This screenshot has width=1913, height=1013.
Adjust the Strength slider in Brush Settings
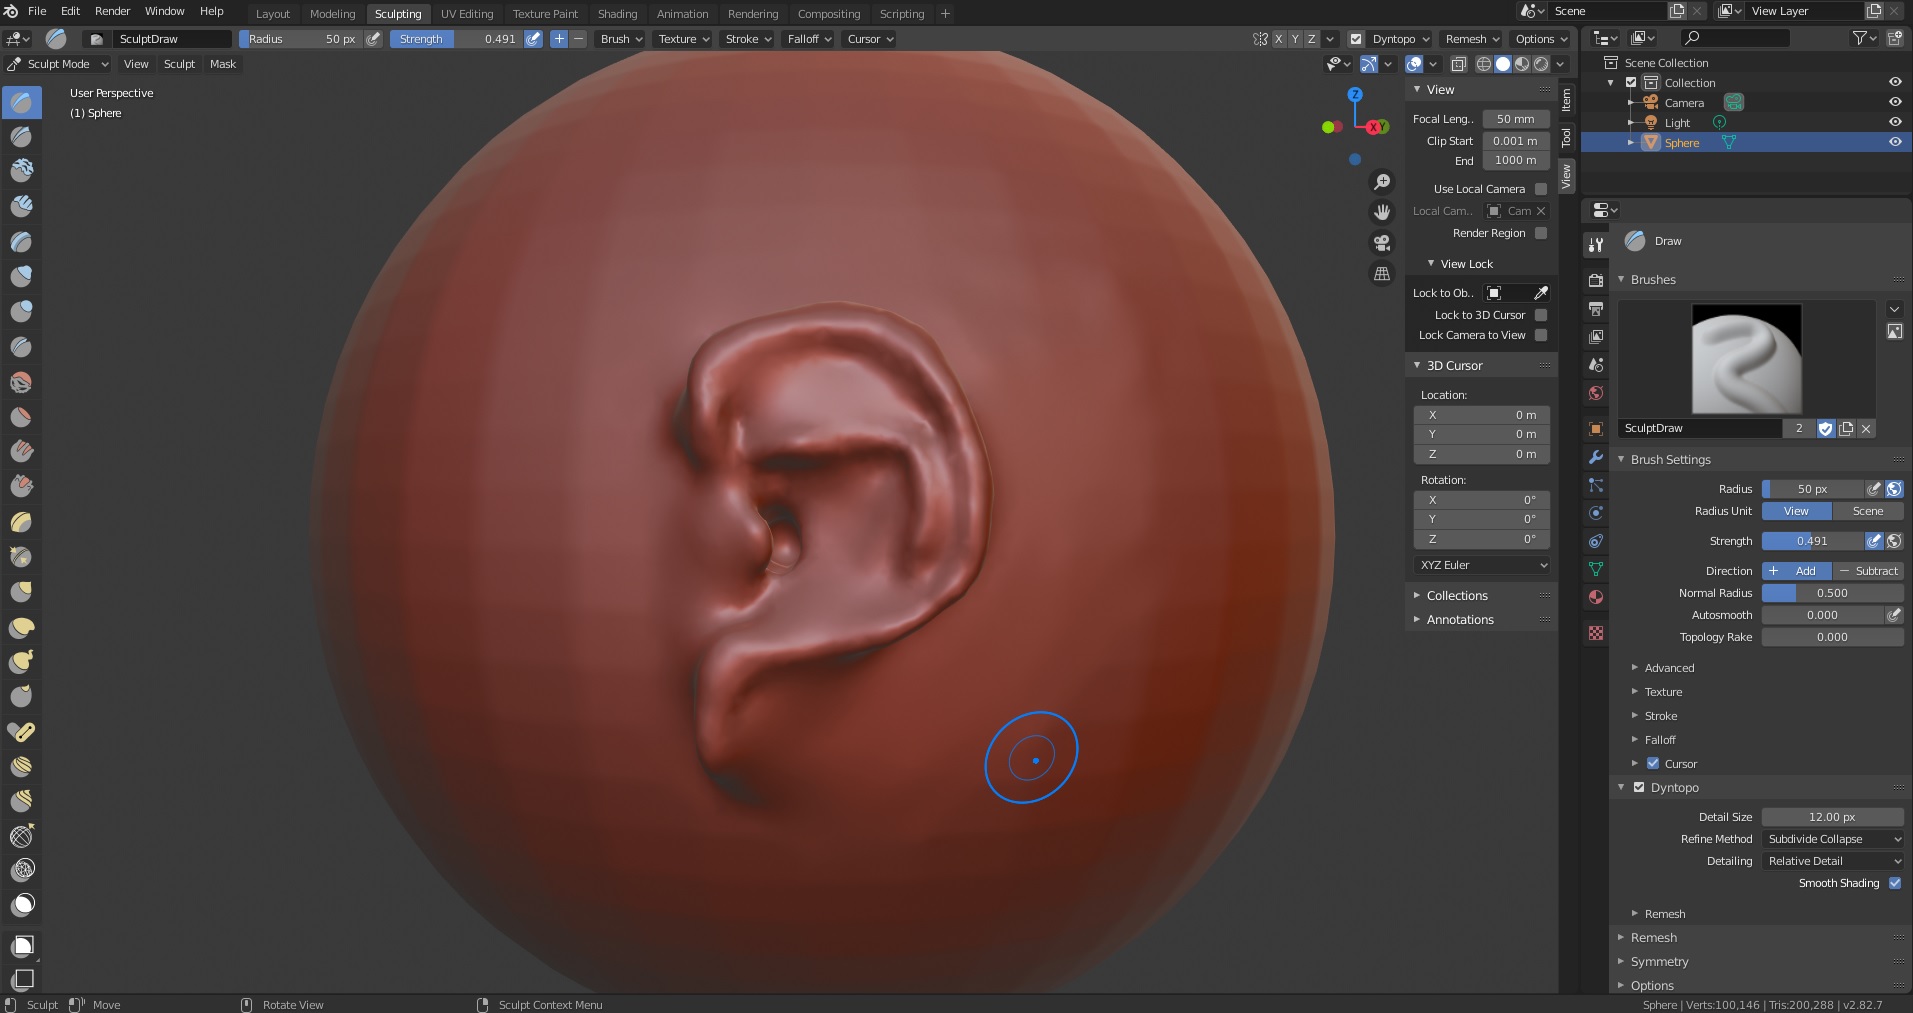click(1815, 541)
